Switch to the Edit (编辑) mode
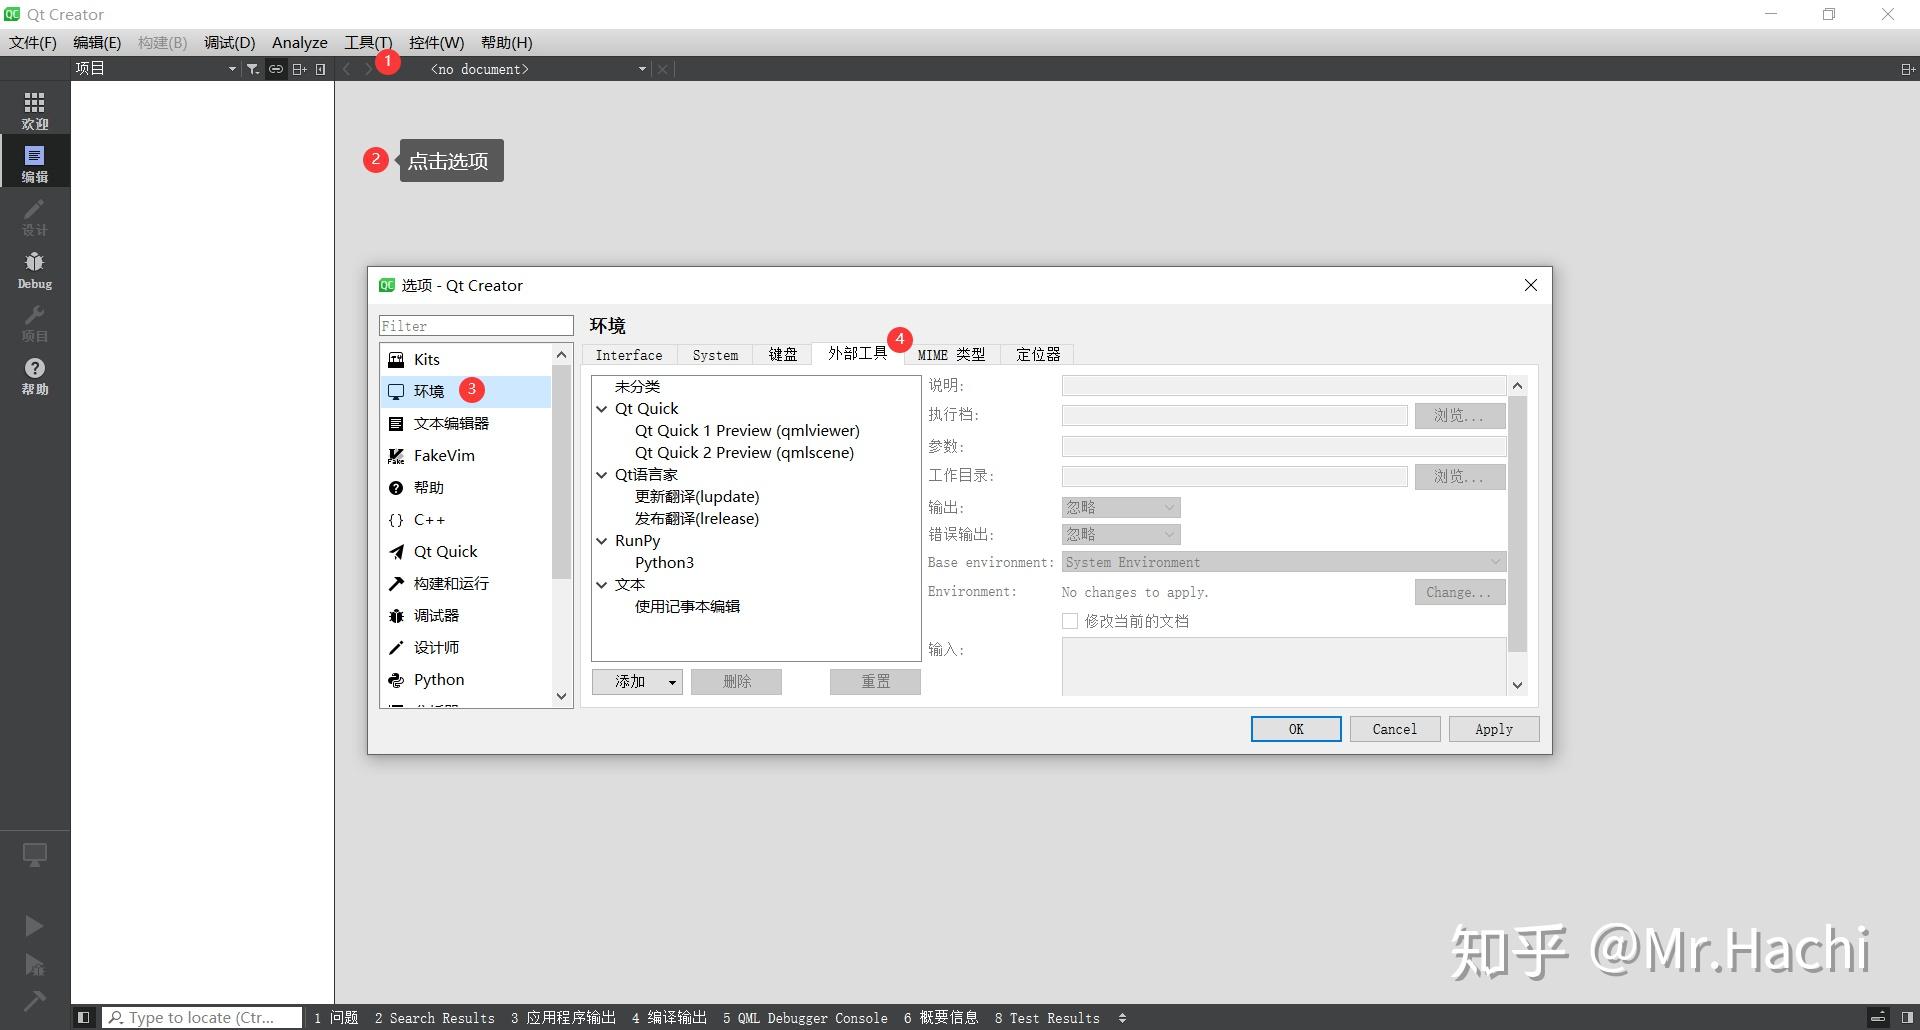The image size is (1920, 1030). [x=35, y=163]
